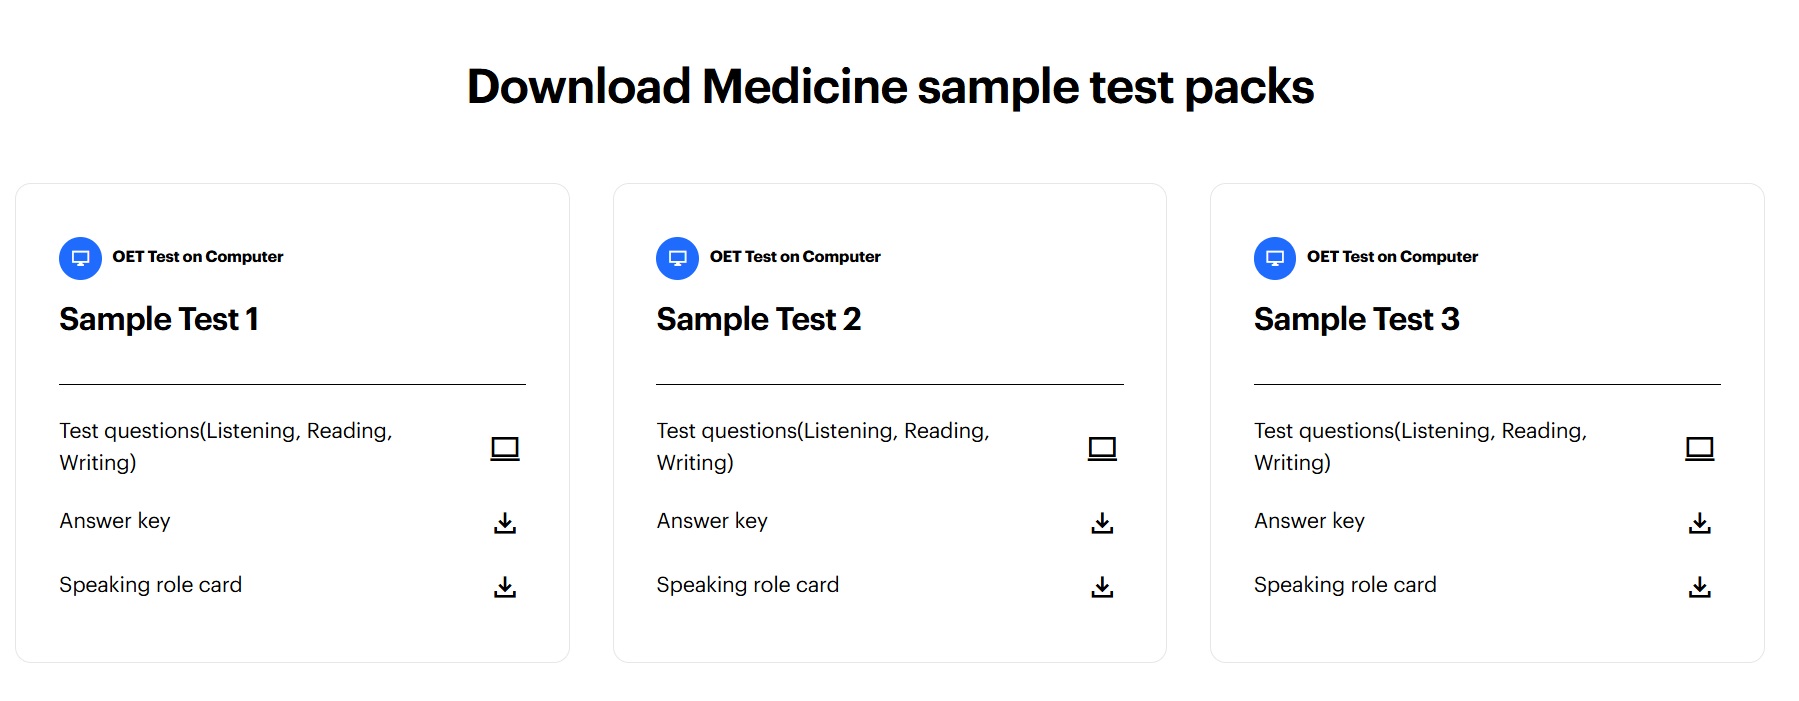
Task: Download Sample Test 3 answer key
Action: tap(1700, 523)
